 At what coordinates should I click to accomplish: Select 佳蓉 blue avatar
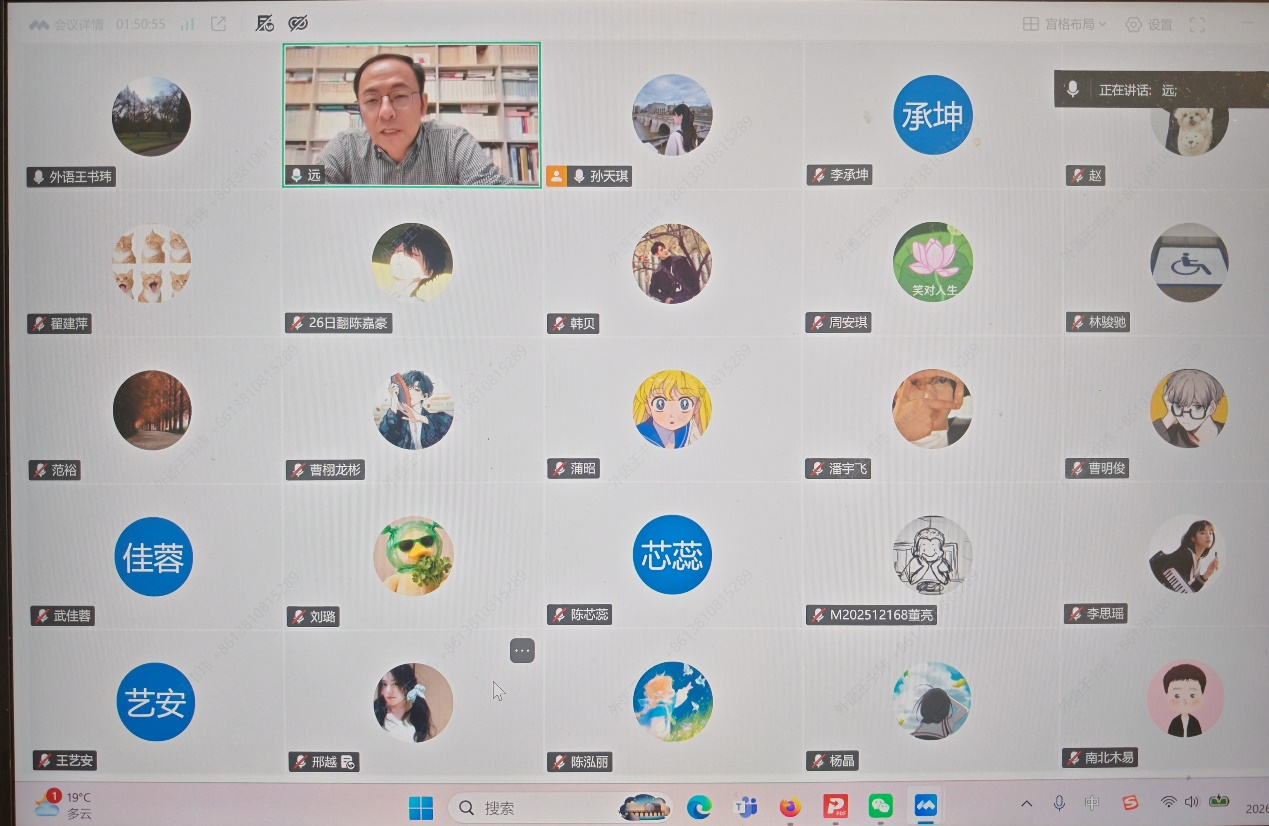pyautogui.click(x=153, y=557)
